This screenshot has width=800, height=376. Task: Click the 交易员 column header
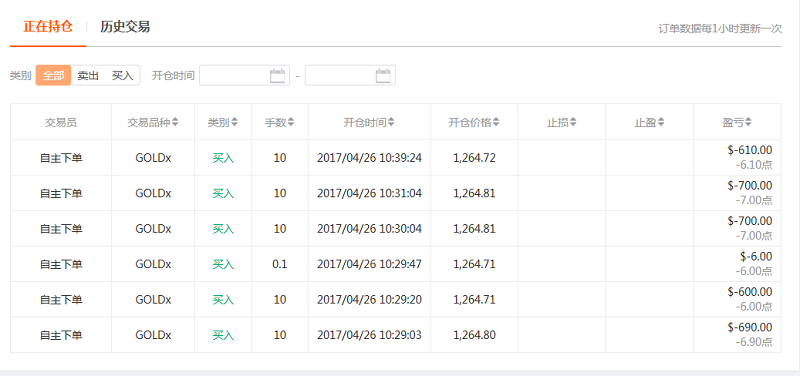(61, 122)
